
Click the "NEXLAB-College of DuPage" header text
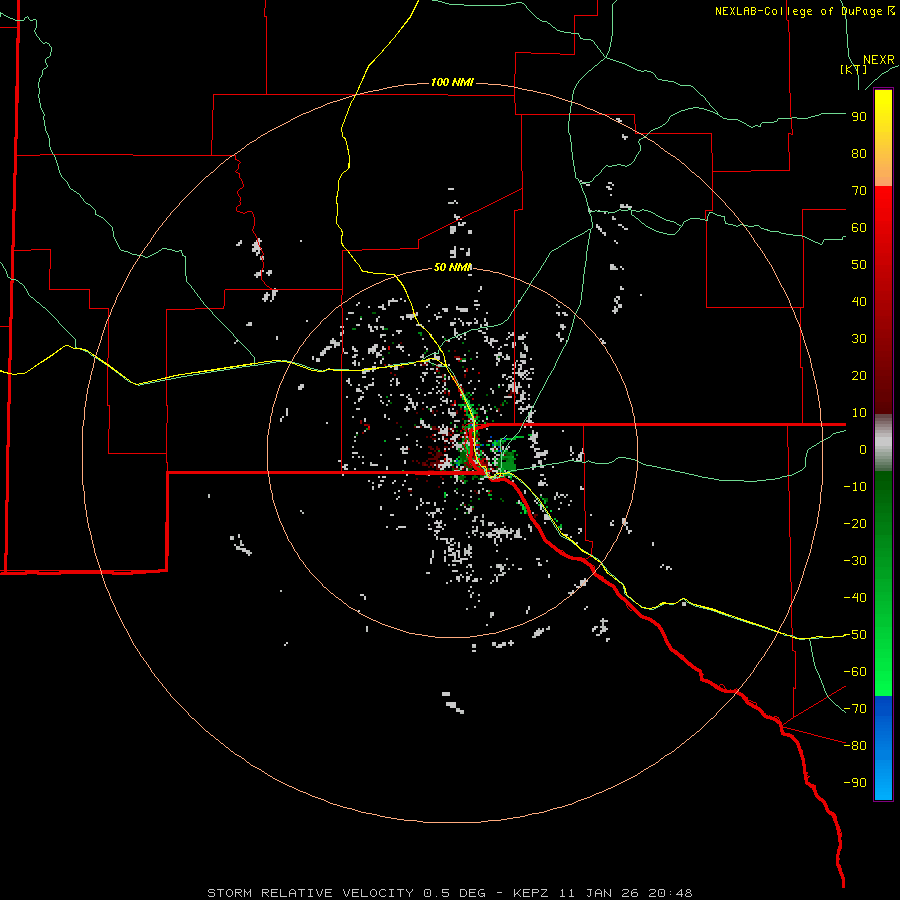[798, 11]
